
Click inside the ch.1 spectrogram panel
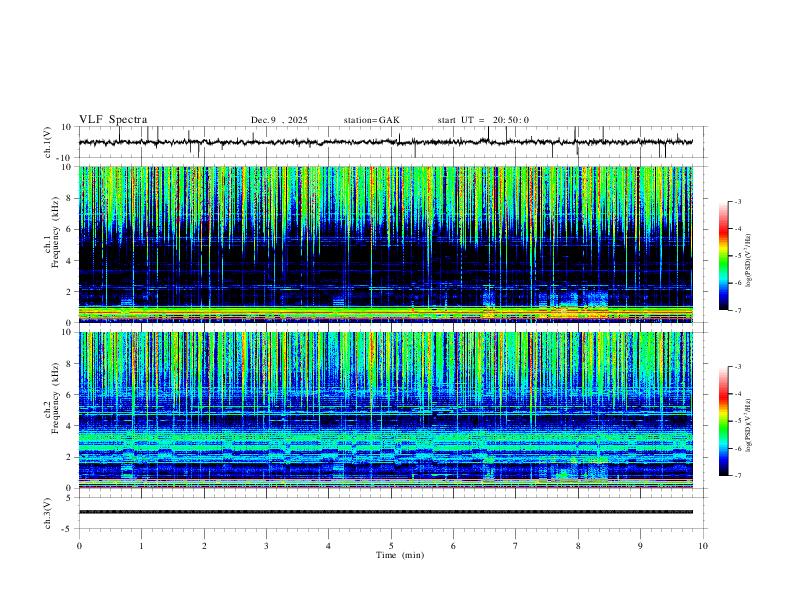tap(386, 244)
